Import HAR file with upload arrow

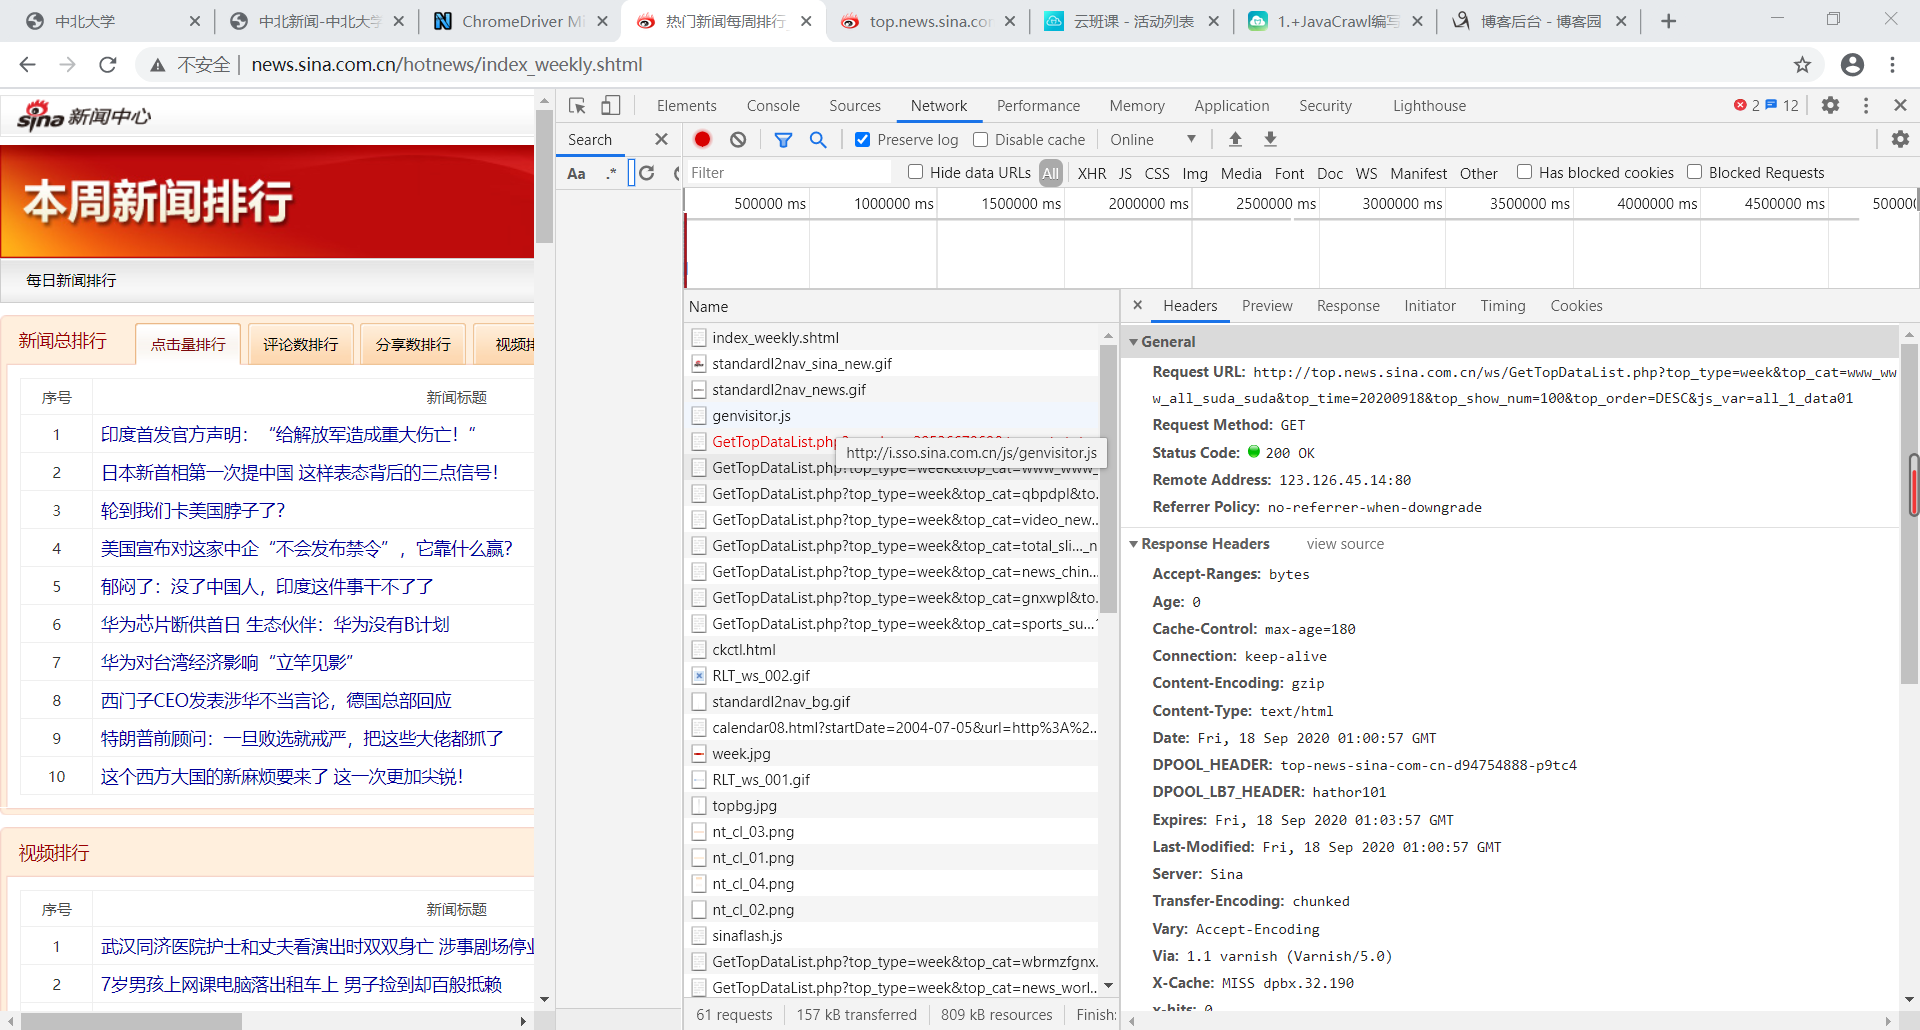click(1235, 140)
